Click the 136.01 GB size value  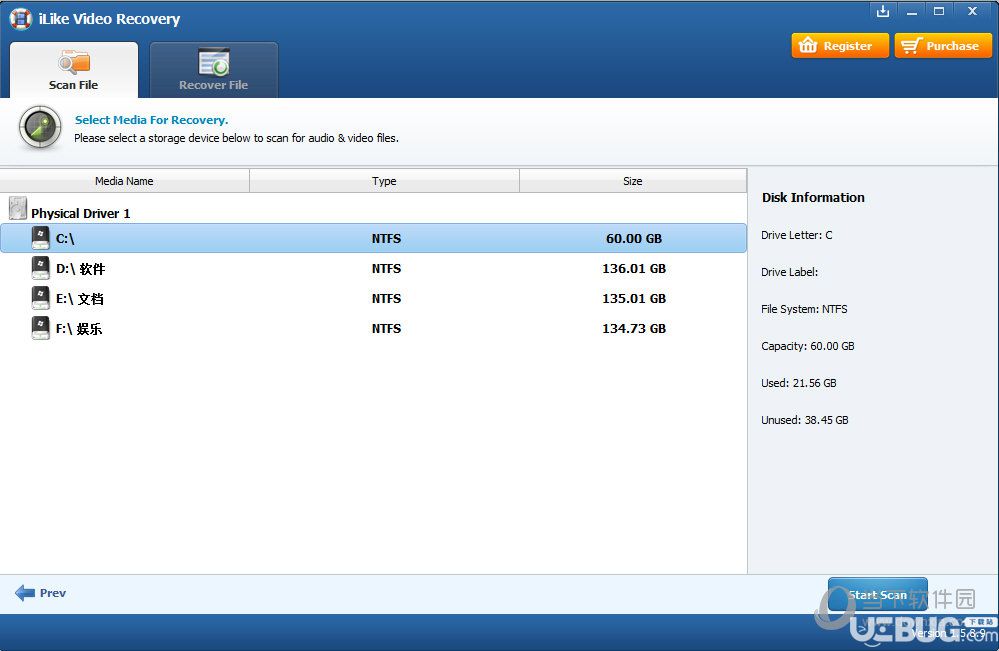[634, 269]
